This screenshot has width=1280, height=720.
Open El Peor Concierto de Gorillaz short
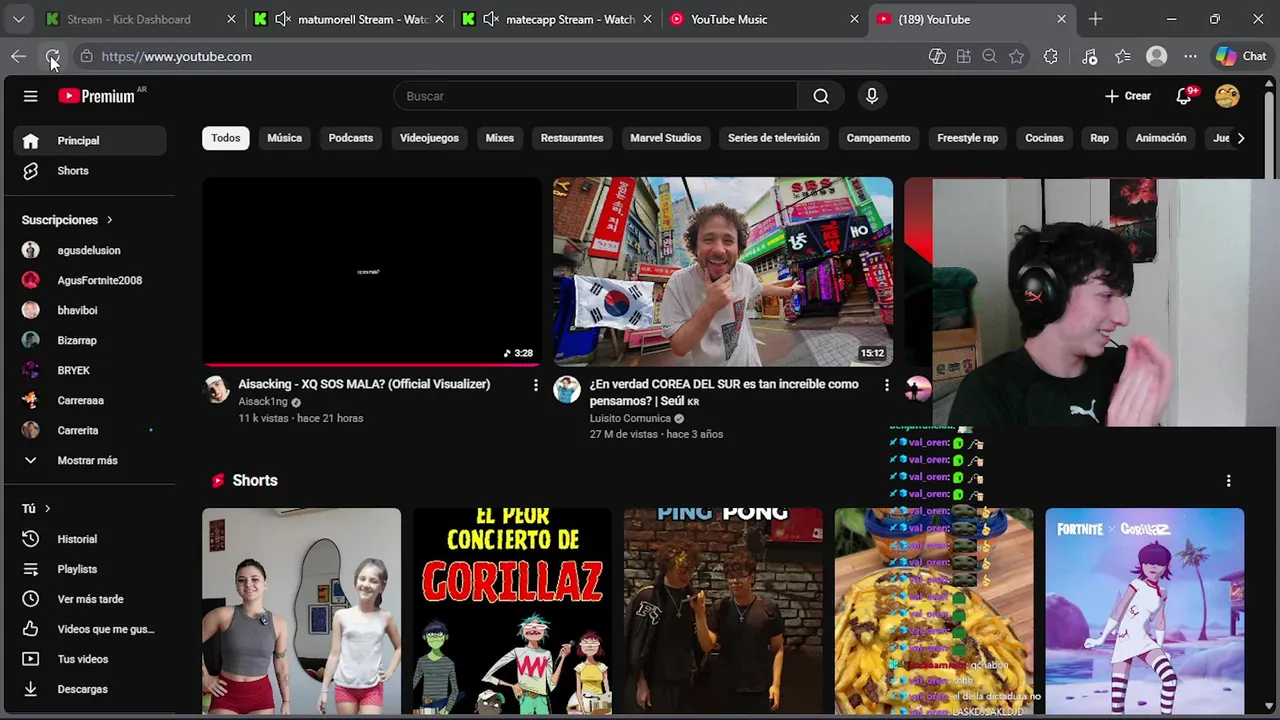click(x=512, y=611)
